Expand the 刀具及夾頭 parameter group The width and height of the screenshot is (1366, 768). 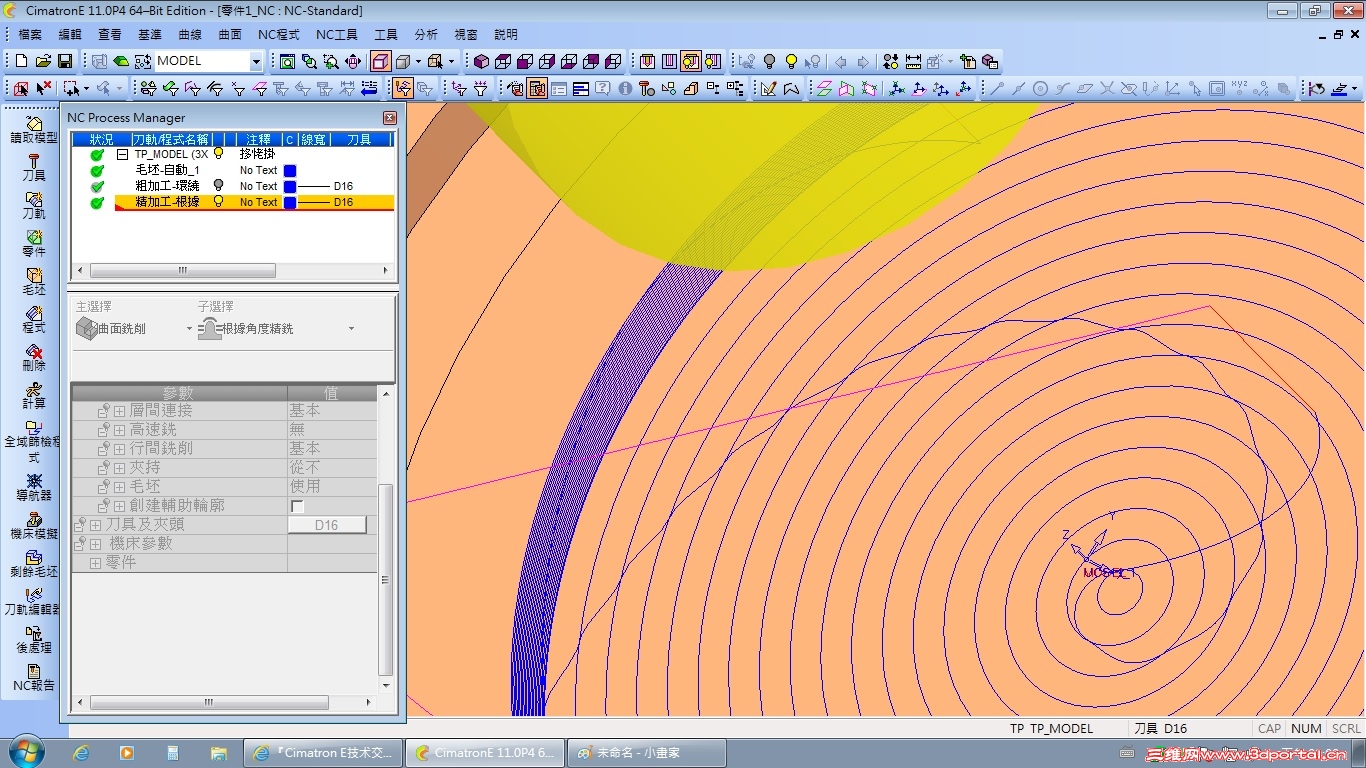(96, 525)
